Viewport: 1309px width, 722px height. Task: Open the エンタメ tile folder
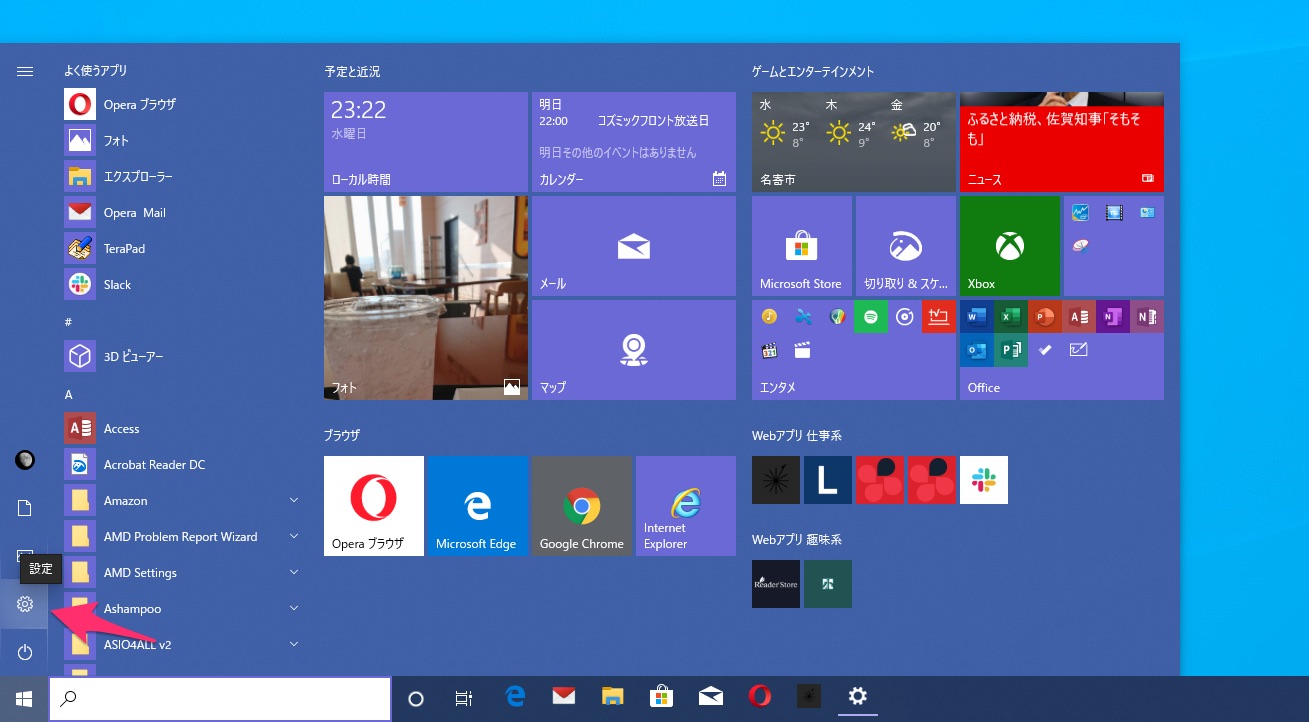[854, 350]
